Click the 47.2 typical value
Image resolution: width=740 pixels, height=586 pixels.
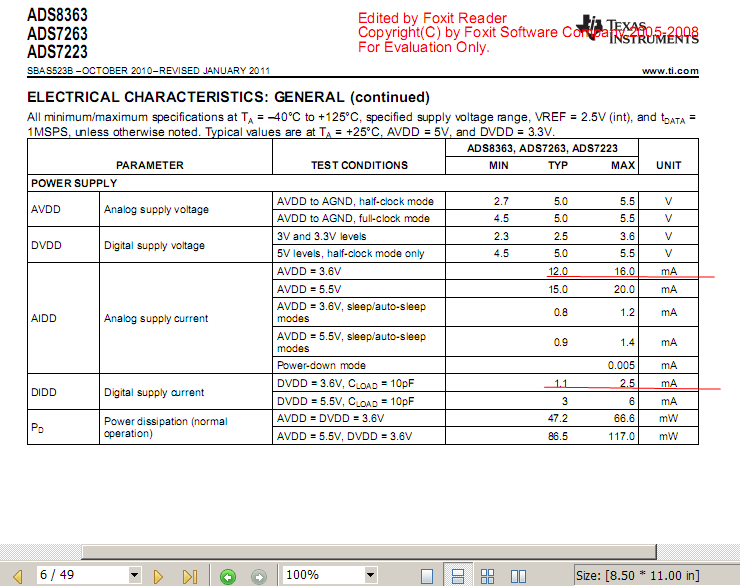pyautogui.click(x=558, y=418)
